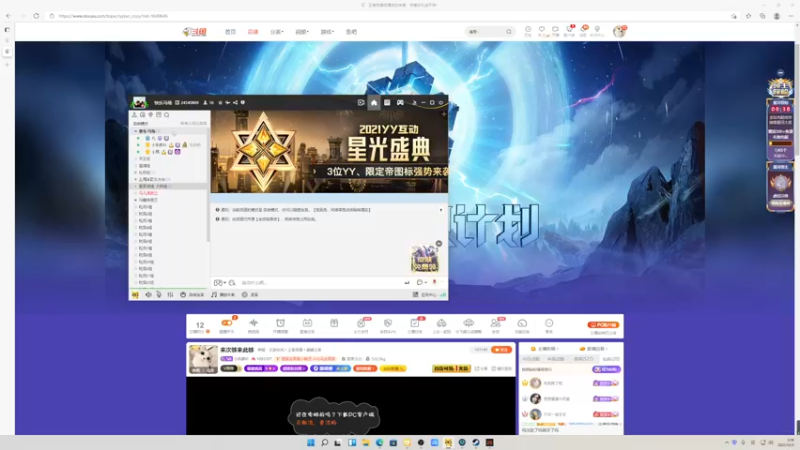The image size is (800, 450).
Task: Open the 分类 dropdown menu
Action: [277, 32]
